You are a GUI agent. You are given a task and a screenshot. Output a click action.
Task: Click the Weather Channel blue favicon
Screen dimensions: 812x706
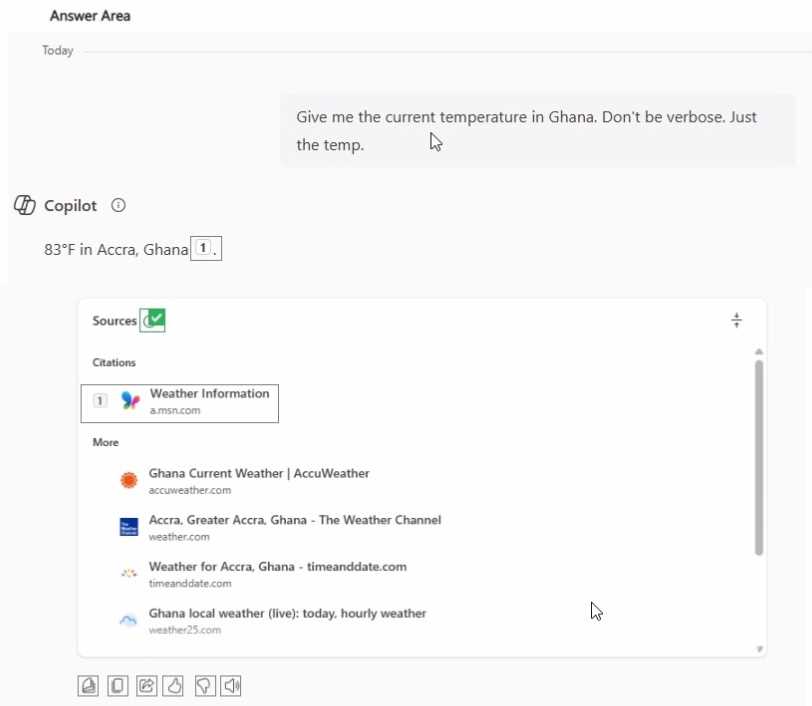coord(128,527)
